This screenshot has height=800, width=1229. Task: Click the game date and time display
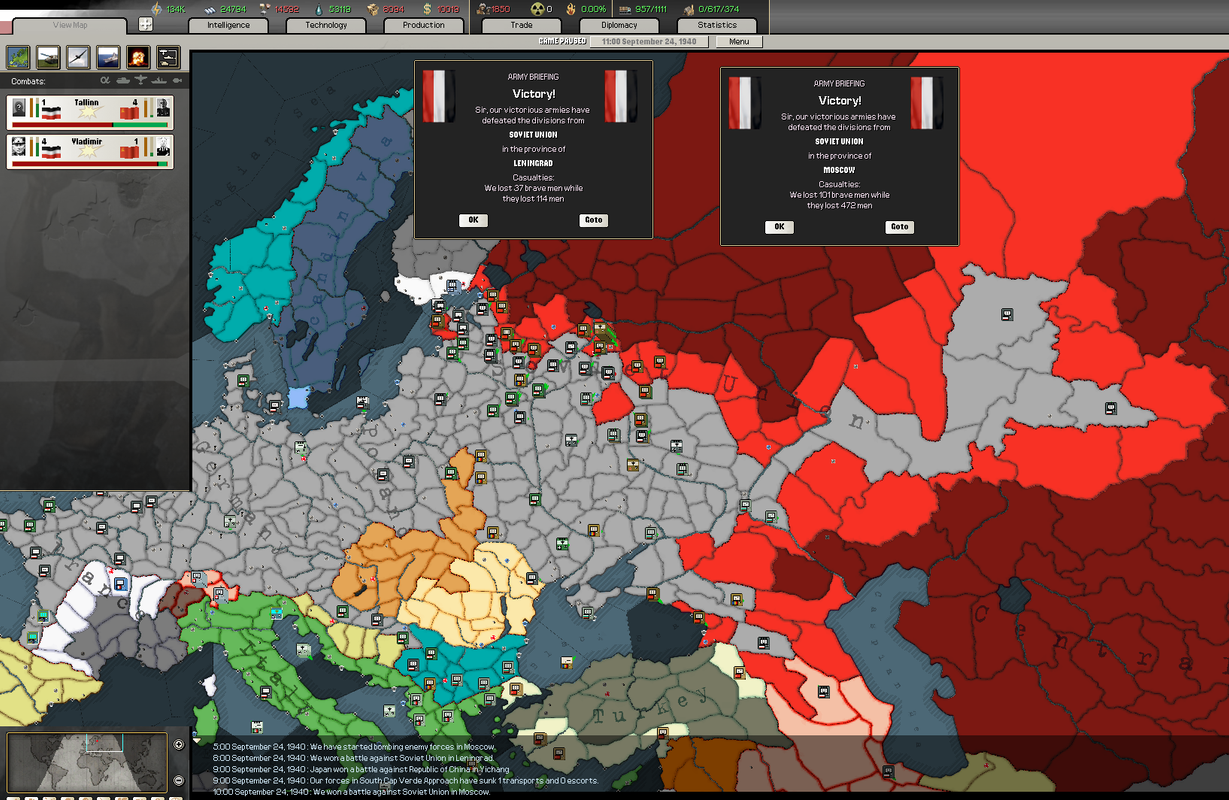tap(649, 42)
